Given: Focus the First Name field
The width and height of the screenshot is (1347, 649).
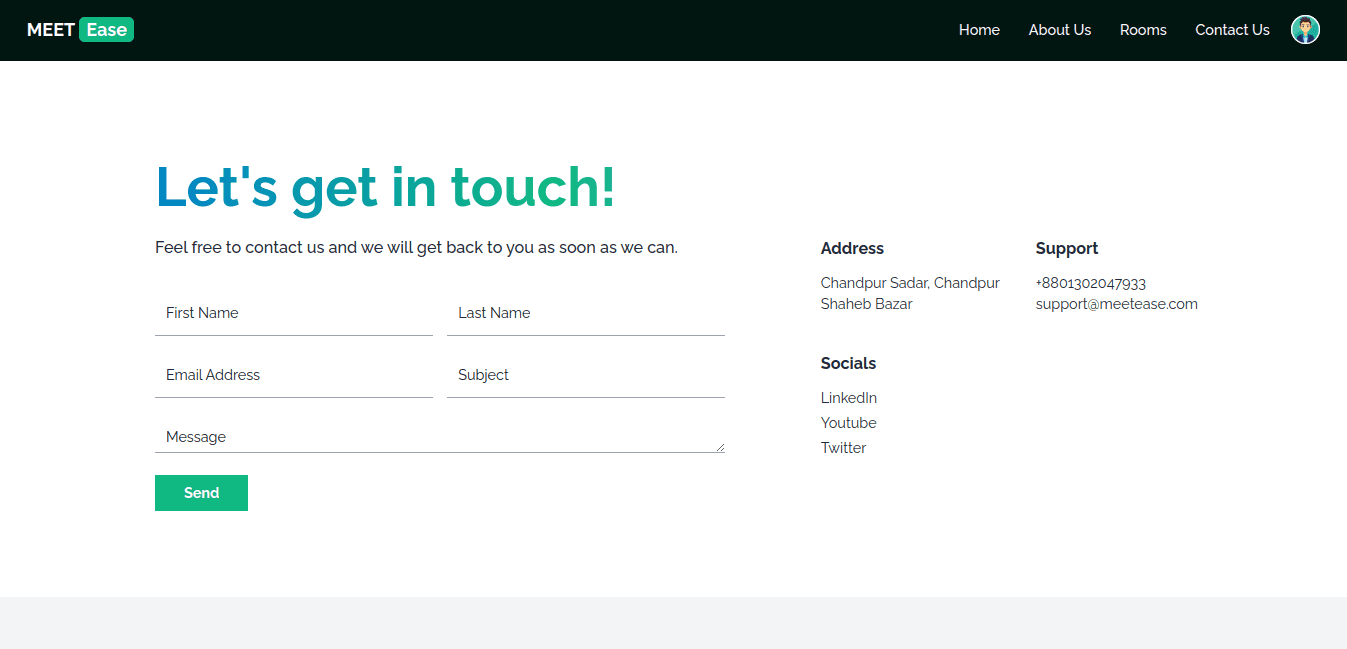Looking at the screenshot, I should pos(294,314).
